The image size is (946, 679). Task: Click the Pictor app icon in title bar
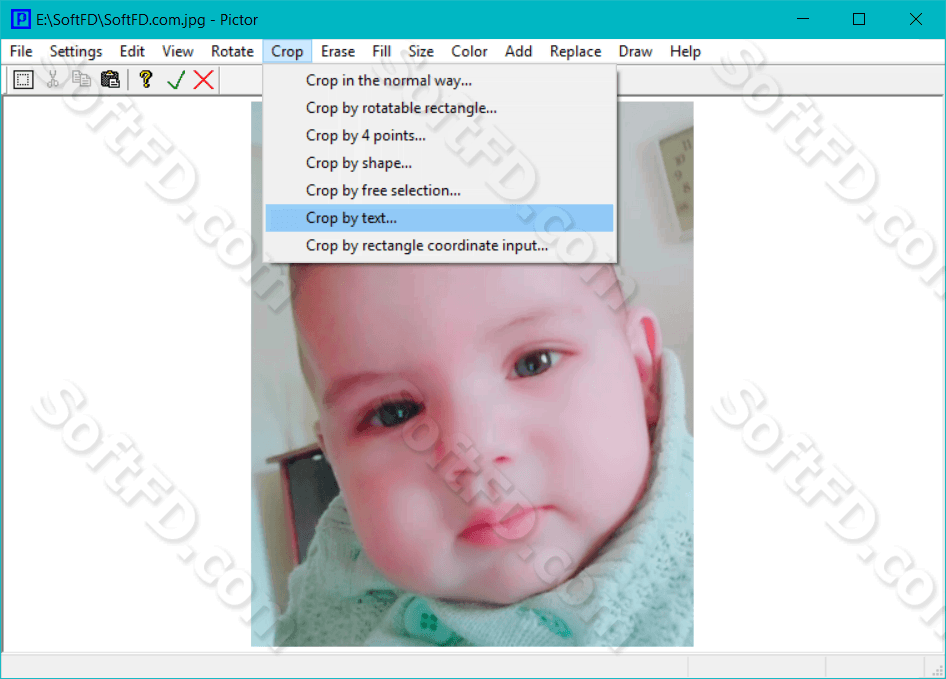coord(21,19)
